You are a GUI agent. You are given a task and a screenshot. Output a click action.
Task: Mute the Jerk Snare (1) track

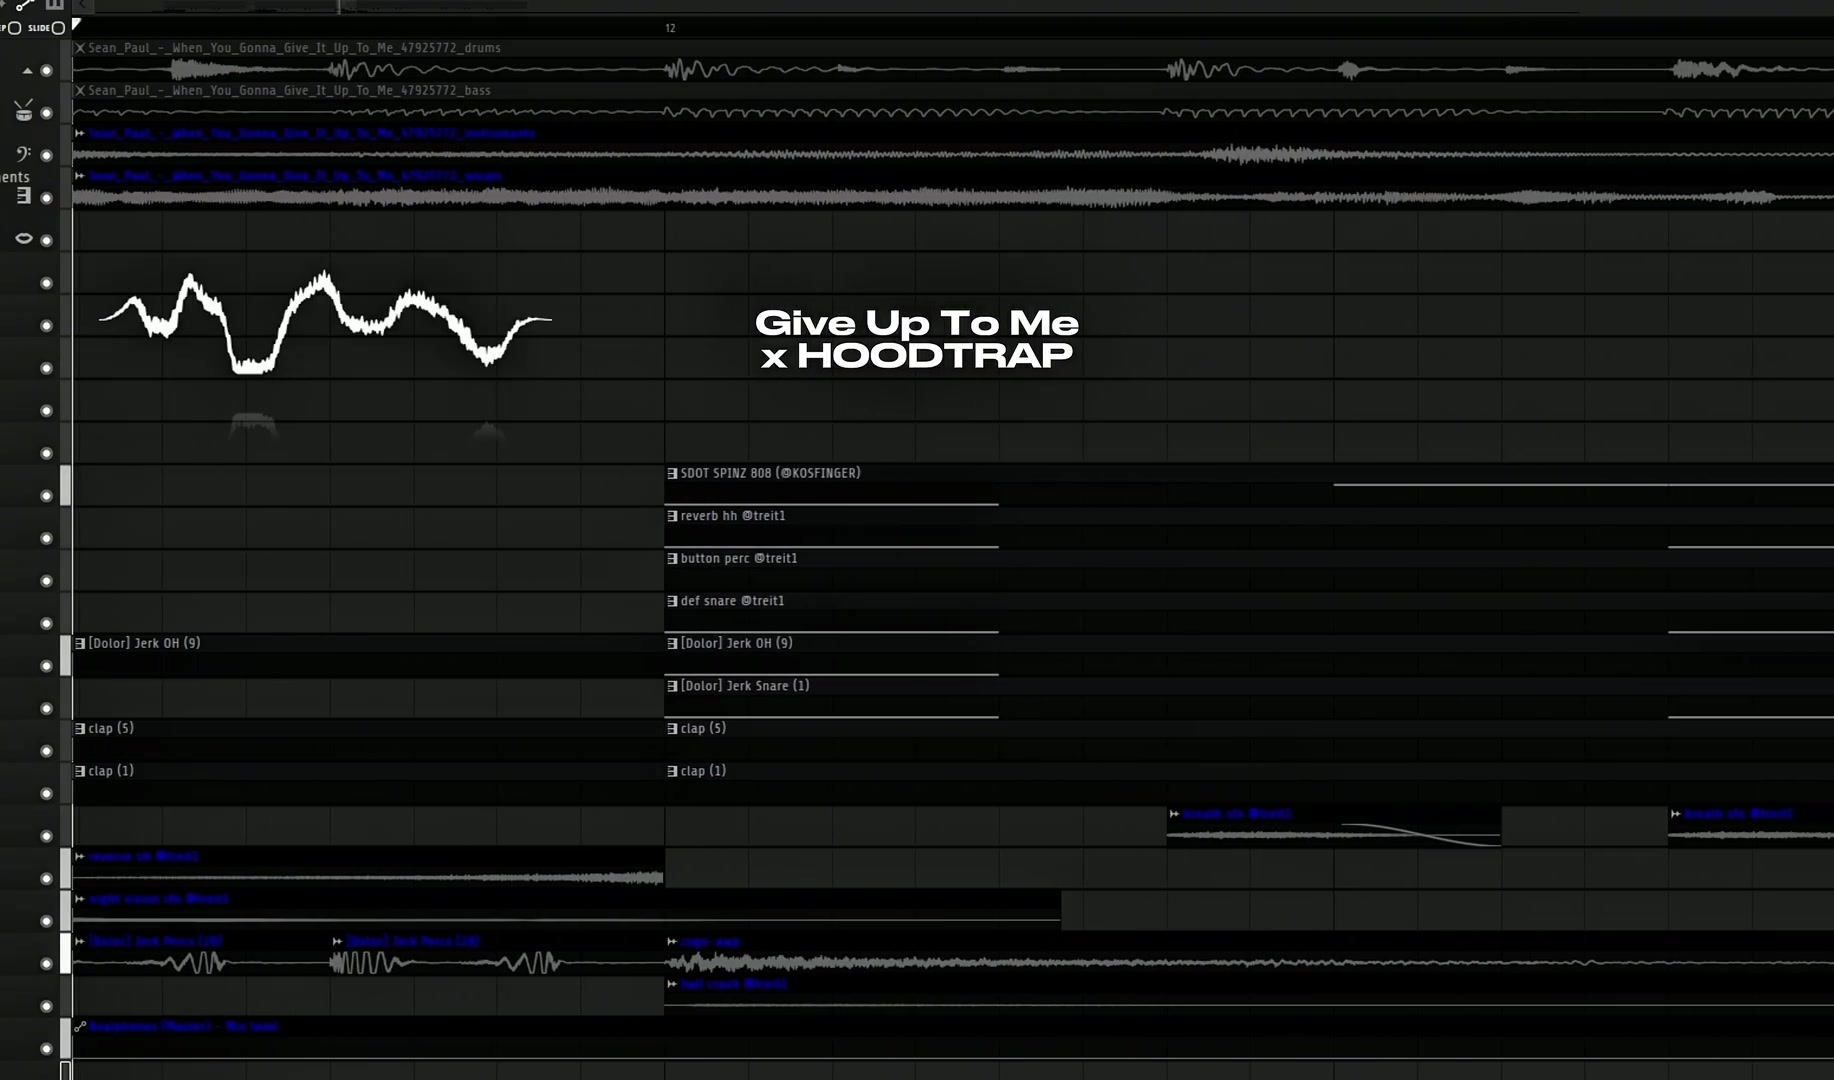(46, 708)
